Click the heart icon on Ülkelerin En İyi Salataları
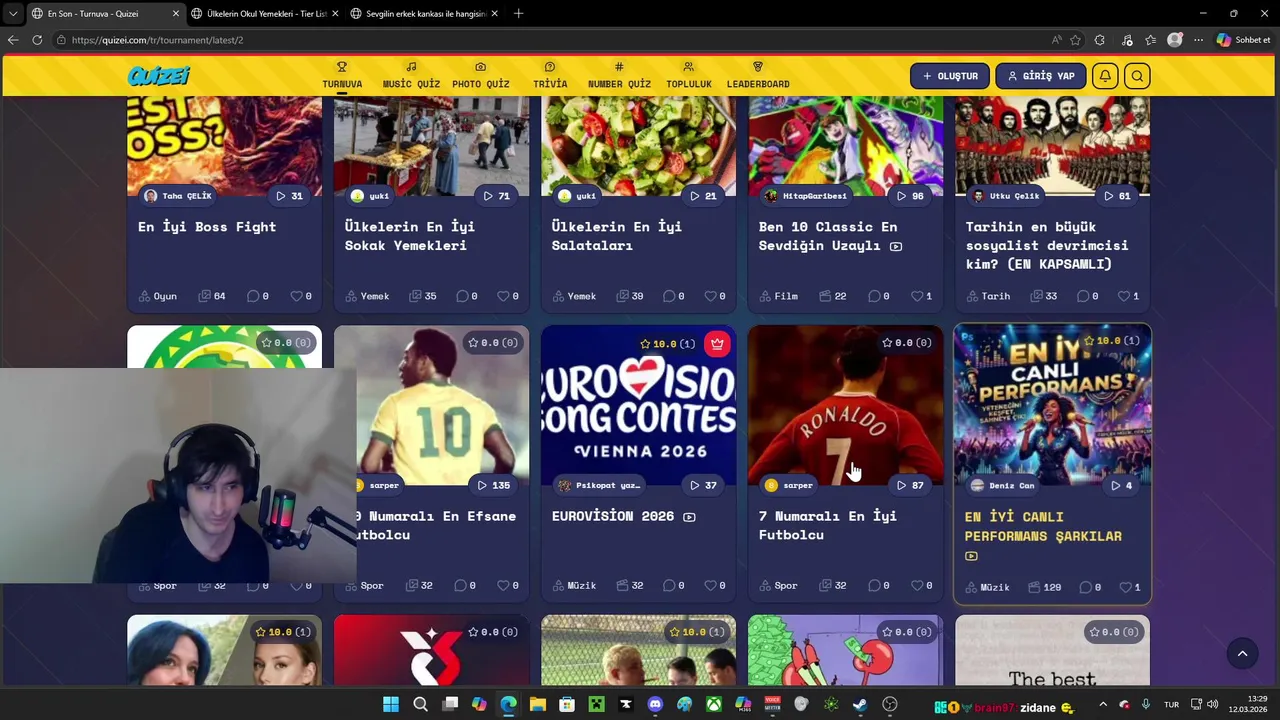The image size is (1280, 720). (710, 296)
